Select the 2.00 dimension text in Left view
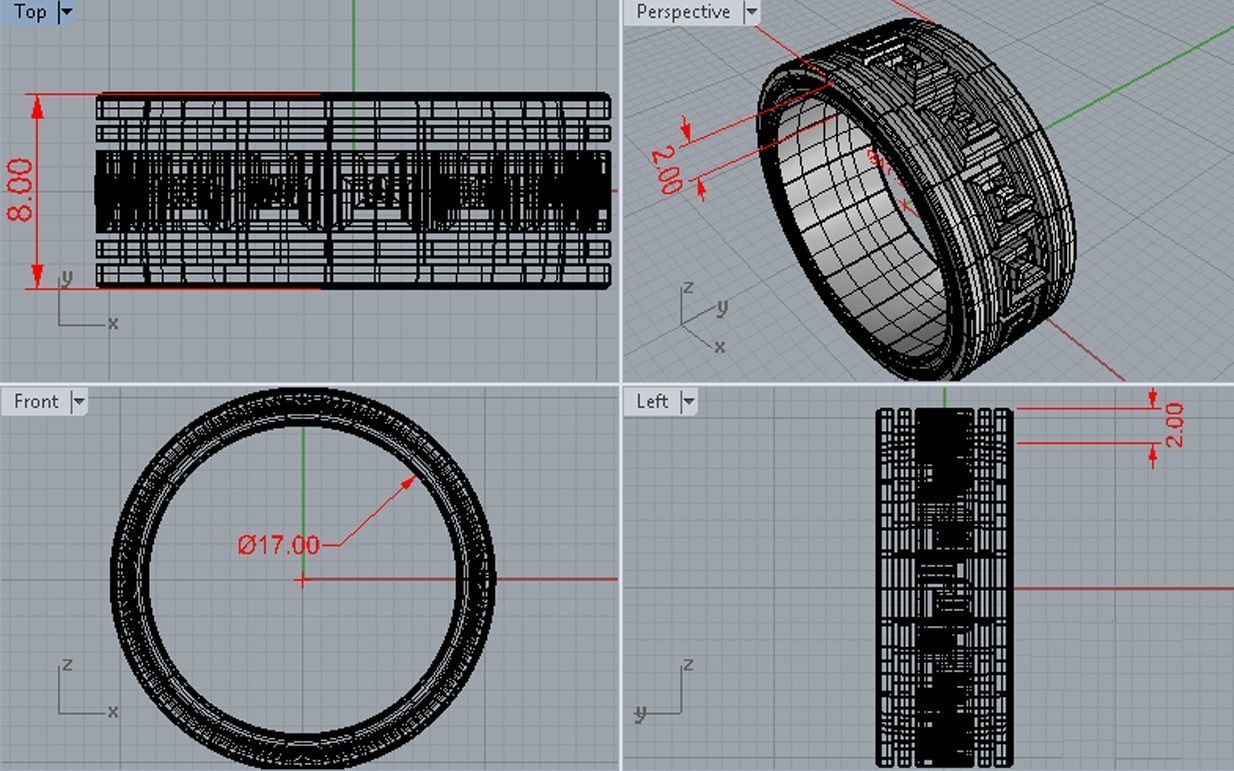1234x771 pixels. coord(1174,425)
